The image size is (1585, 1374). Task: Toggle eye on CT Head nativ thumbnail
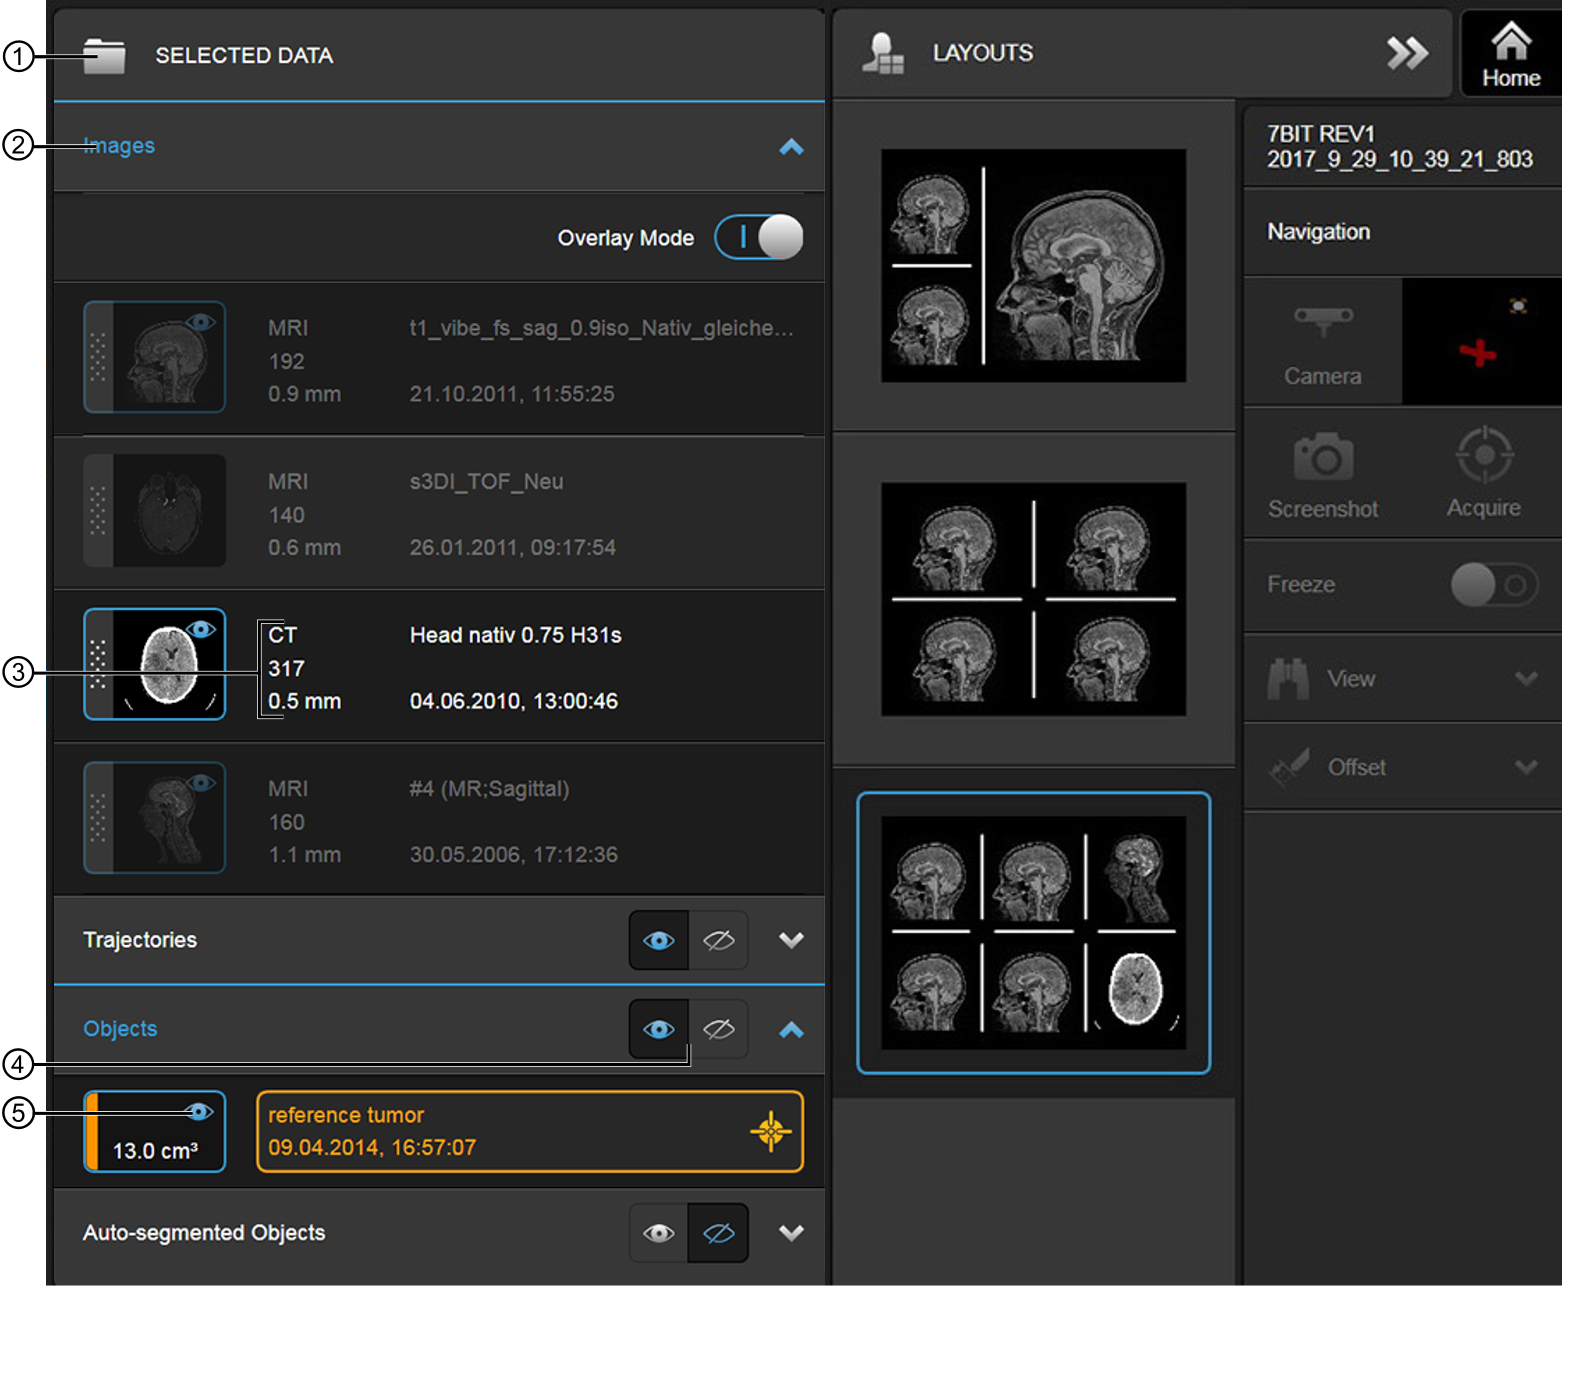[x=201, y=629]
